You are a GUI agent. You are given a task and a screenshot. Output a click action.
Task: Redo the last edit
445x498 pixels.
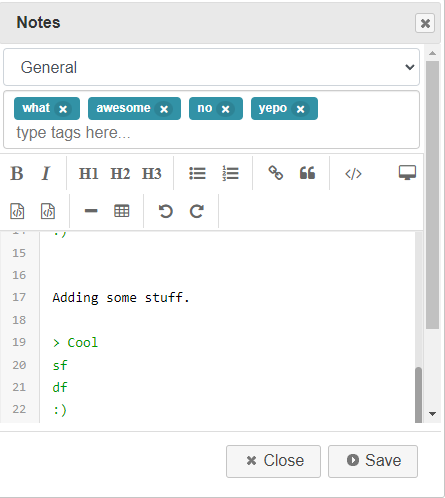coord(197,211)
